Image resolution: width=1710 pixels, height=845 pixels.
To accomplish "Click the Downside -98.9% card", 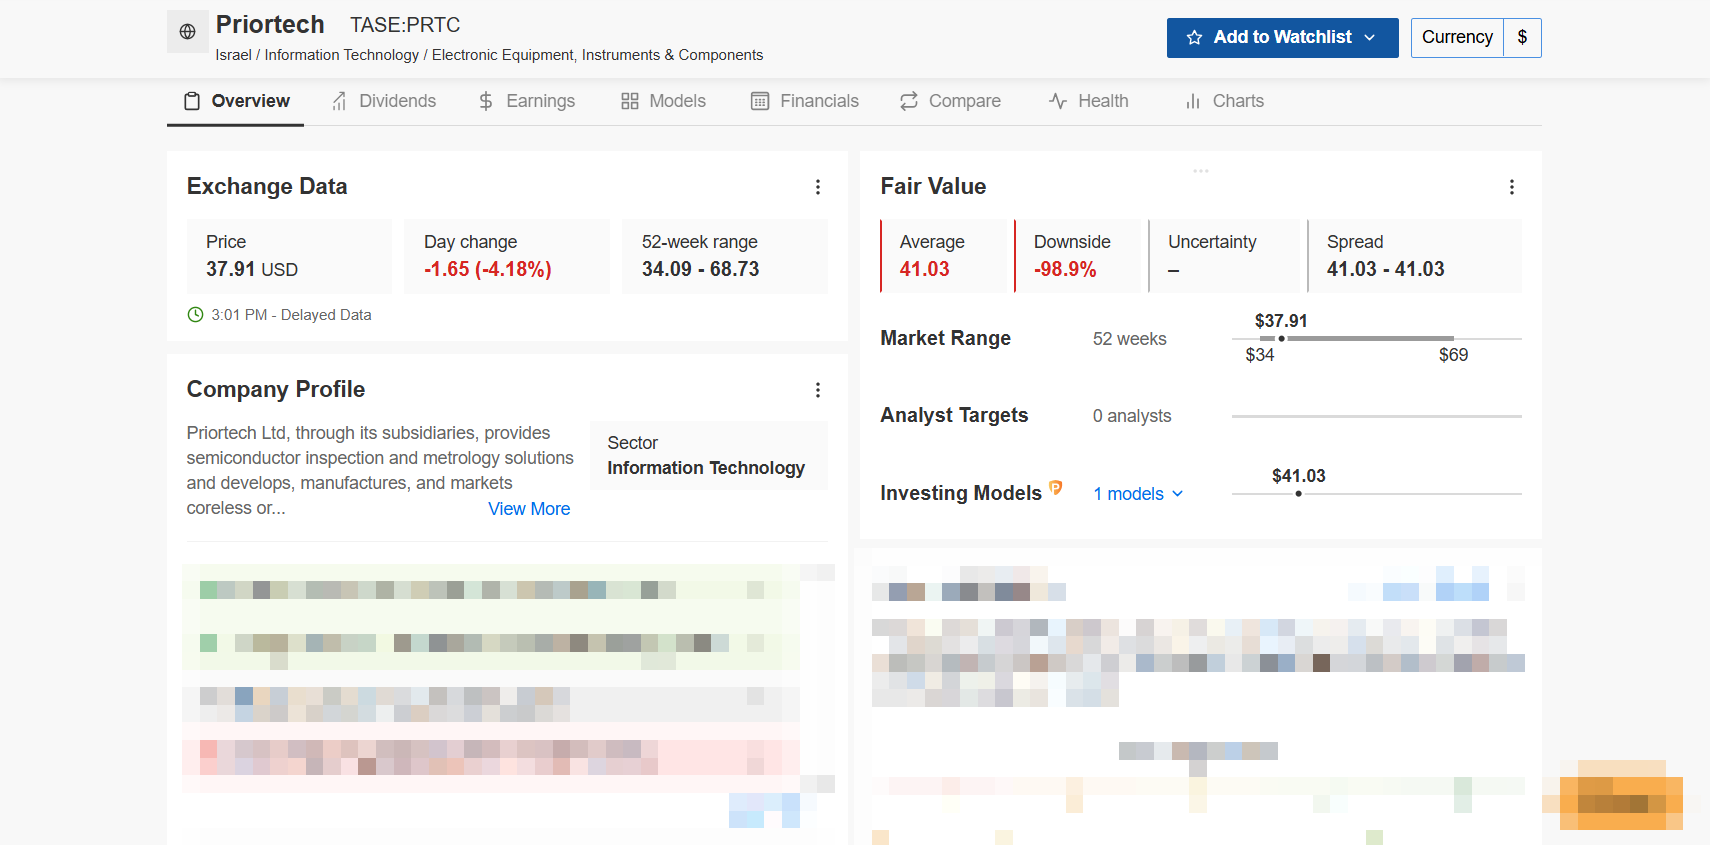I will 1077,256.
